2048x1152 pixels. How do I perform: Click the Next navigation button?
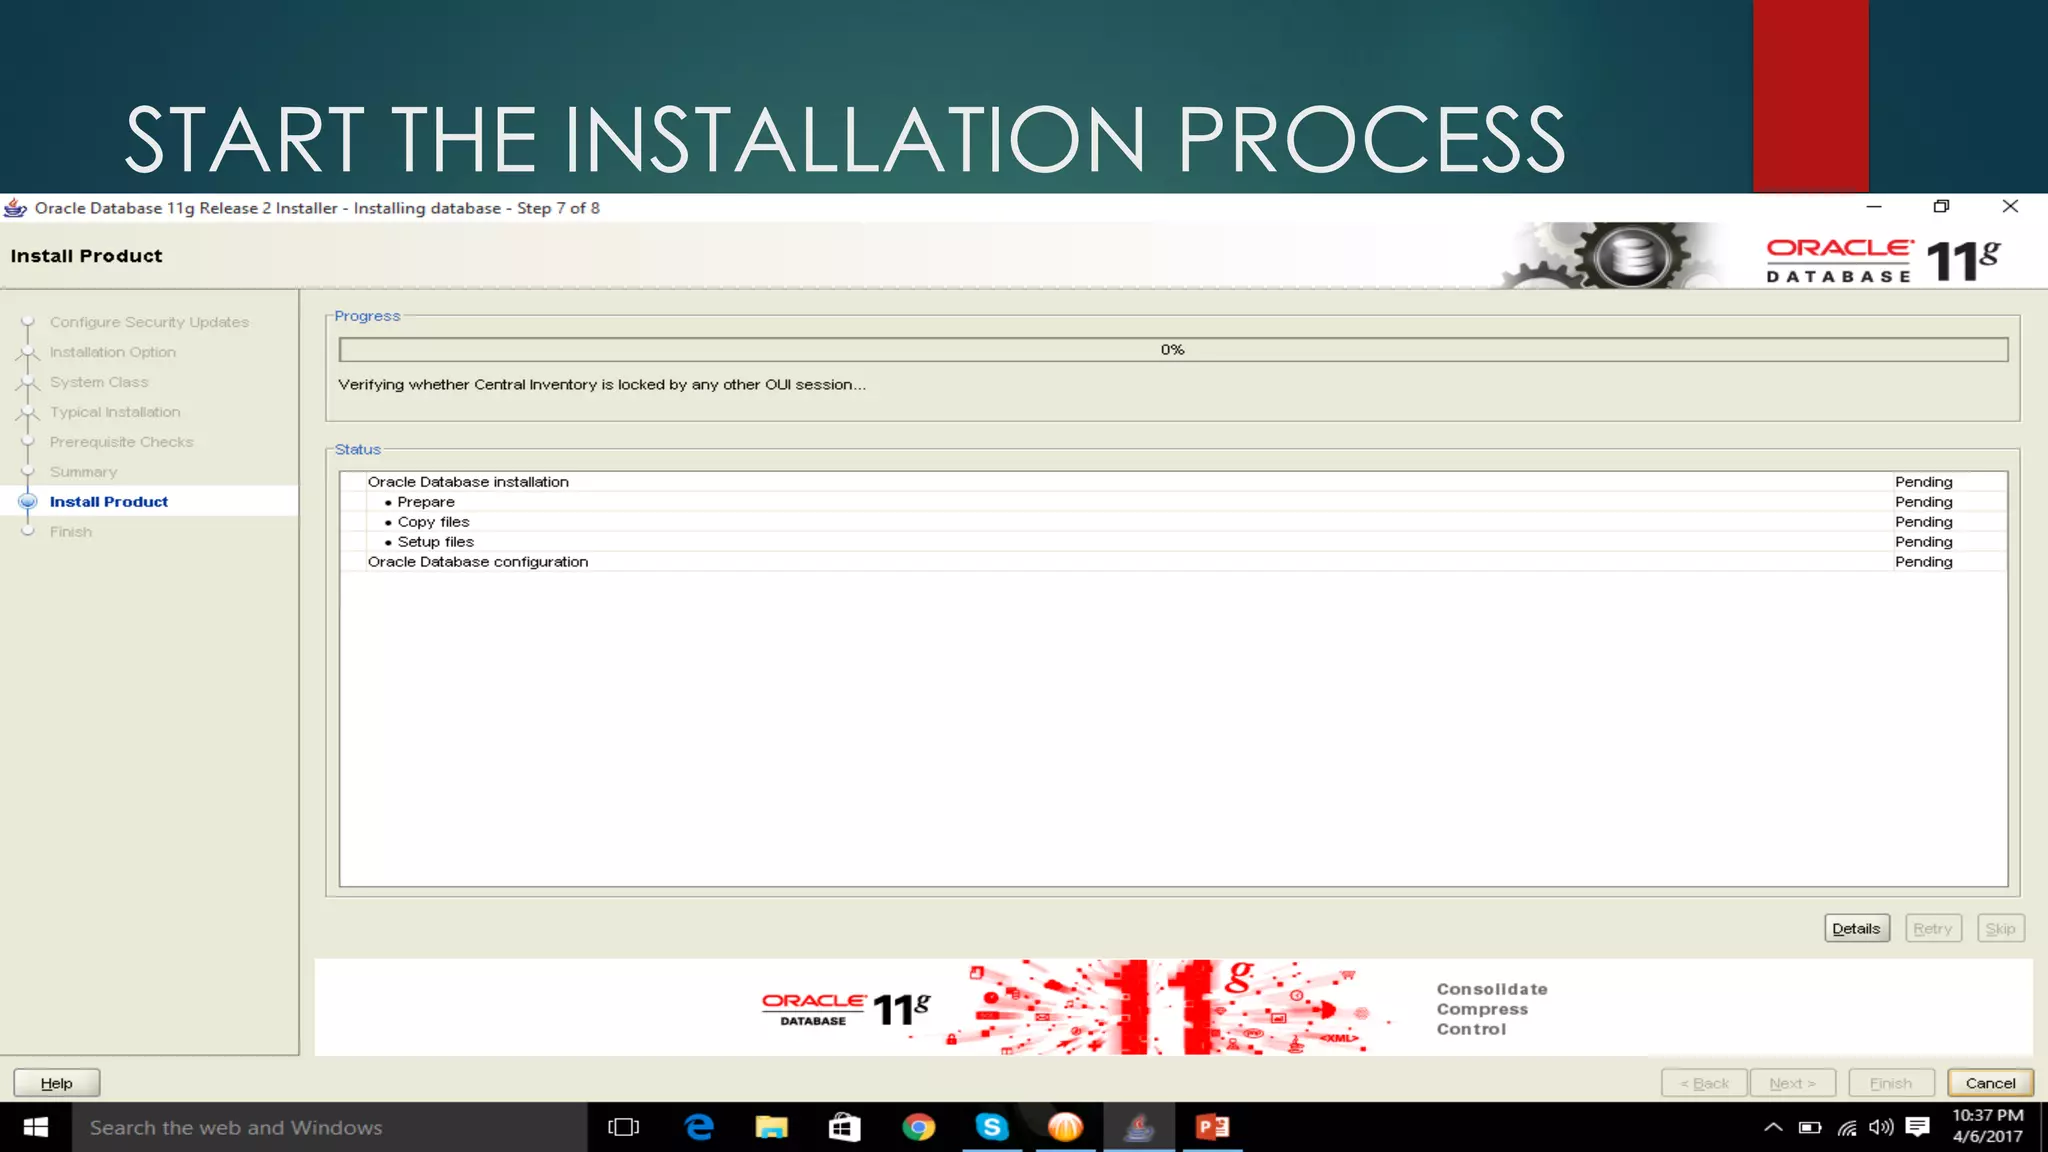pos(1792,1083)
